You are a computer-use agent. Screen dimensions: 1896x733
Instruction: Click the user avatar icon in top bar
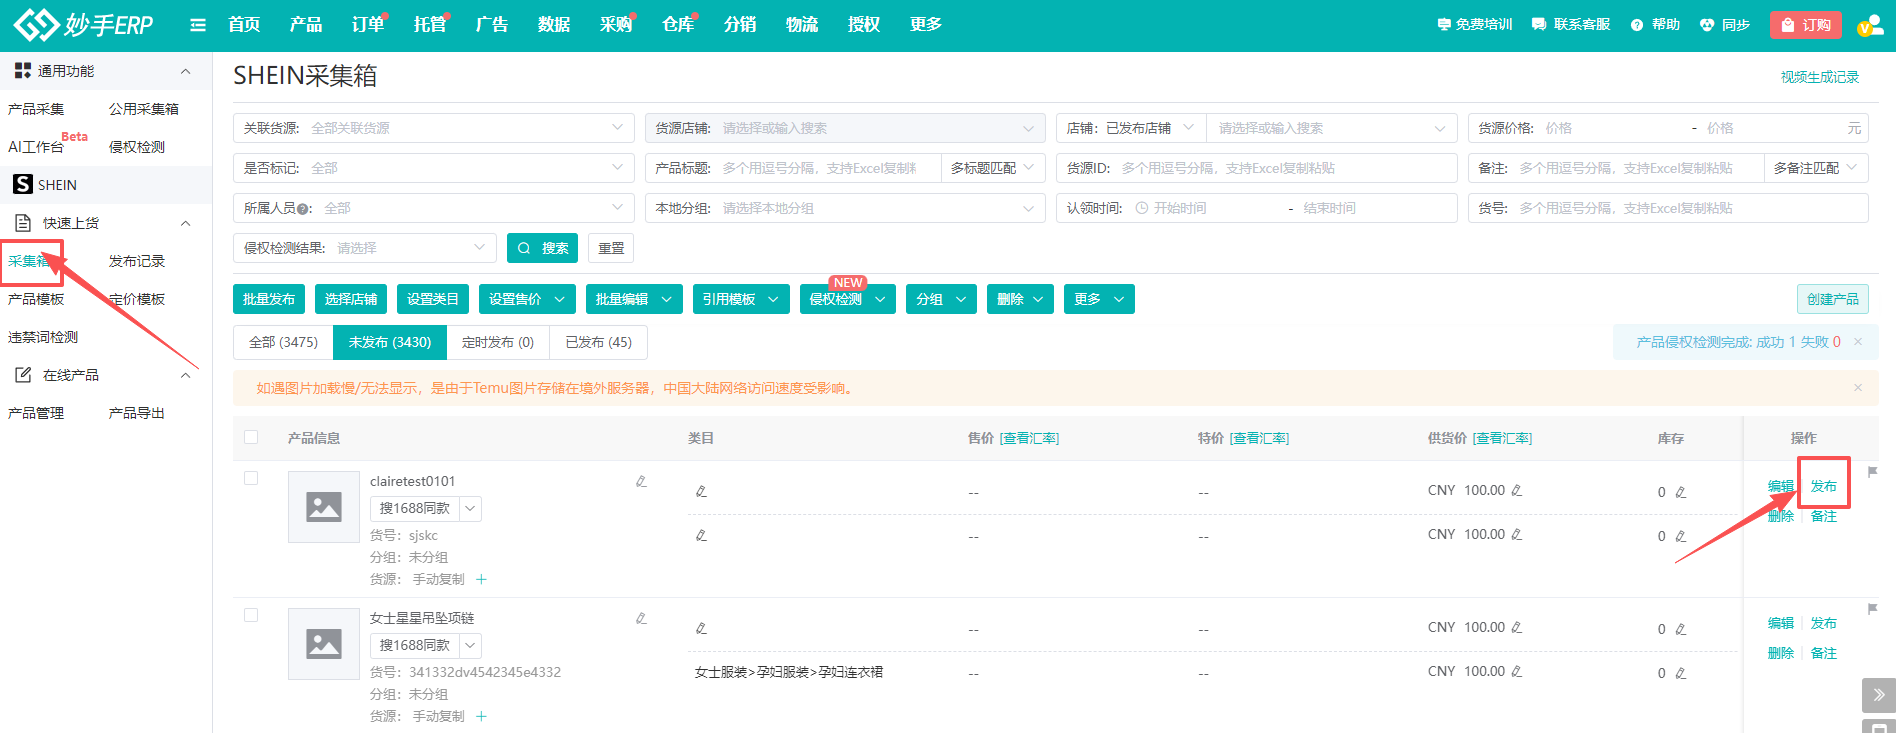pyautogui.click(x=1868, y=25)
